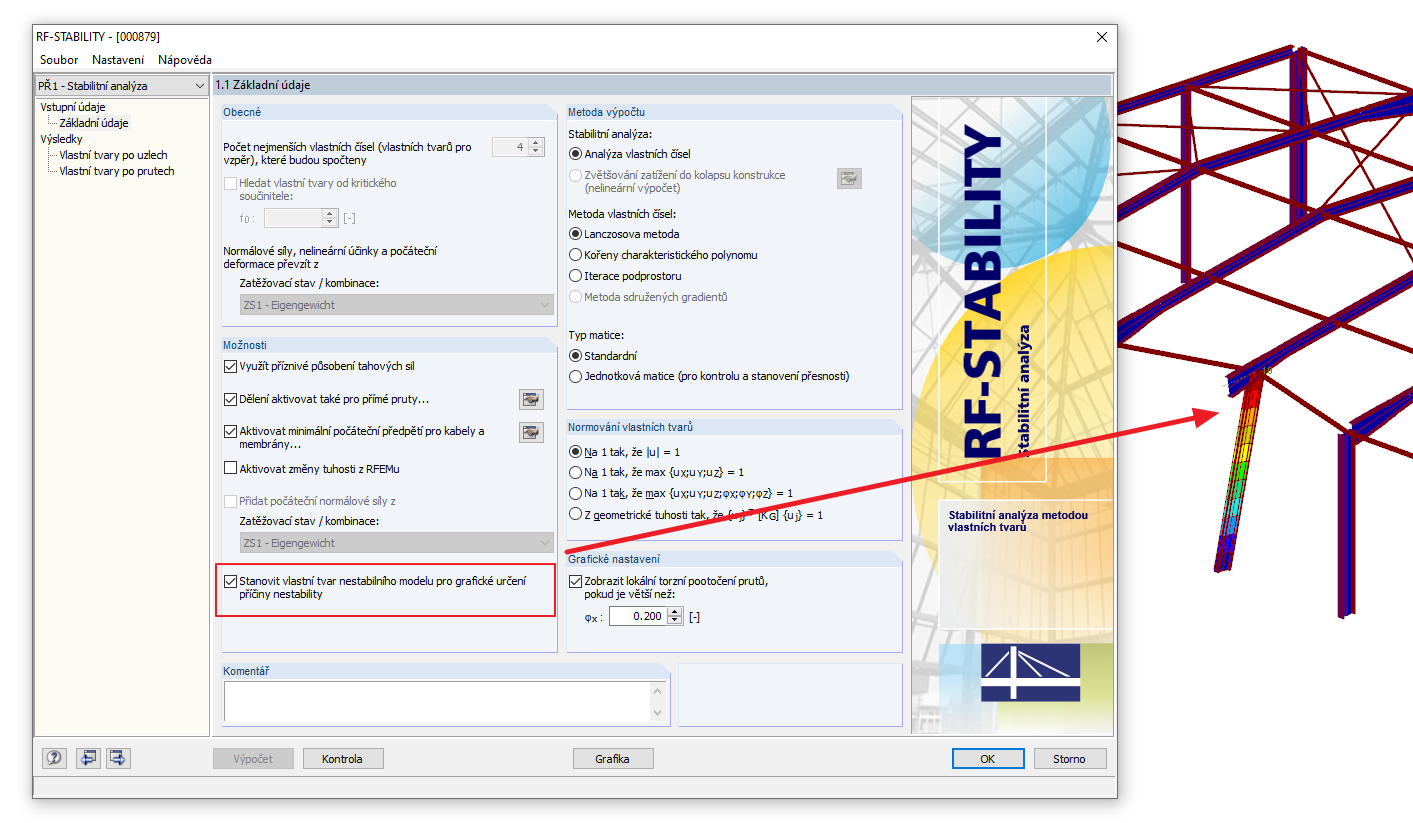
Task: Enable Aktivovat změny tuhosti z RFEMu
Action: (231, 468)
